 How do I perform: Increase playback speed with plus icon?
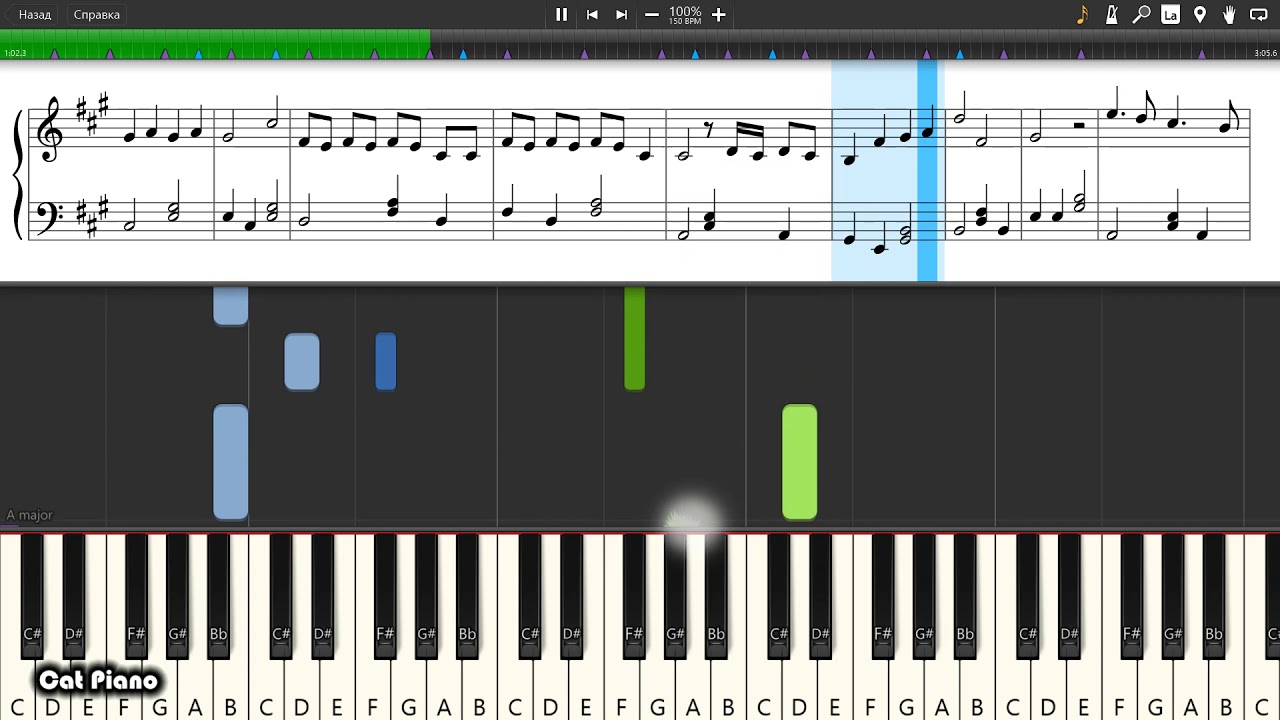tap(718, 15)
